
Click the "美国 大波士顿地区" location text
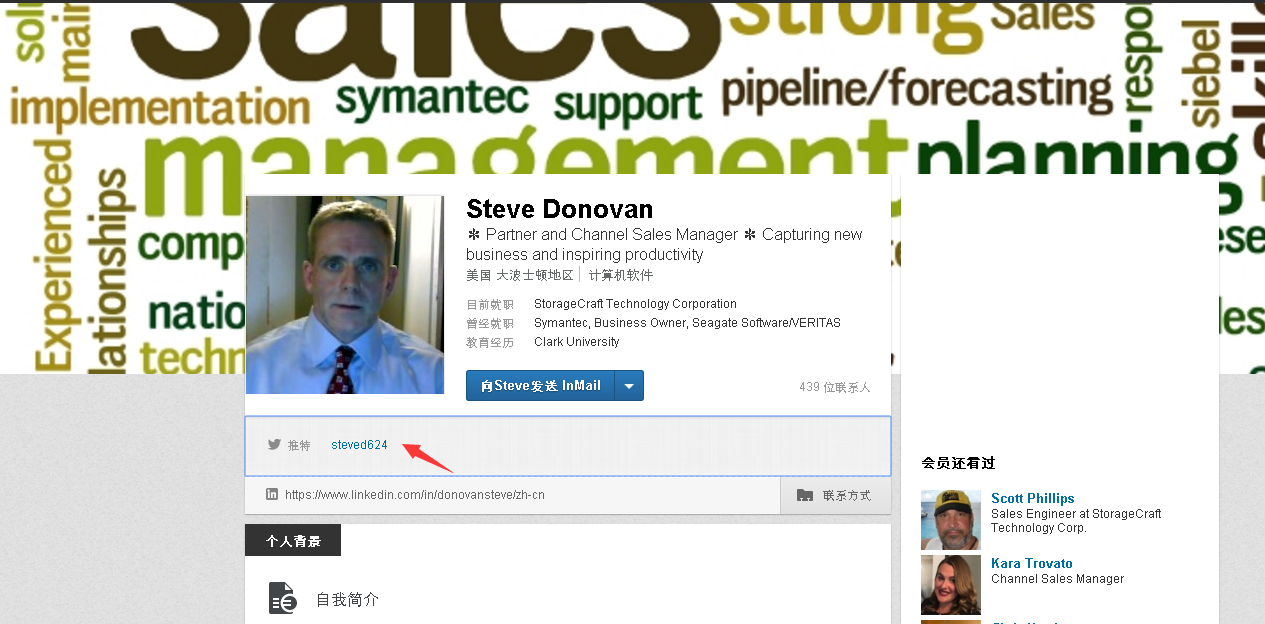point(520,275)
